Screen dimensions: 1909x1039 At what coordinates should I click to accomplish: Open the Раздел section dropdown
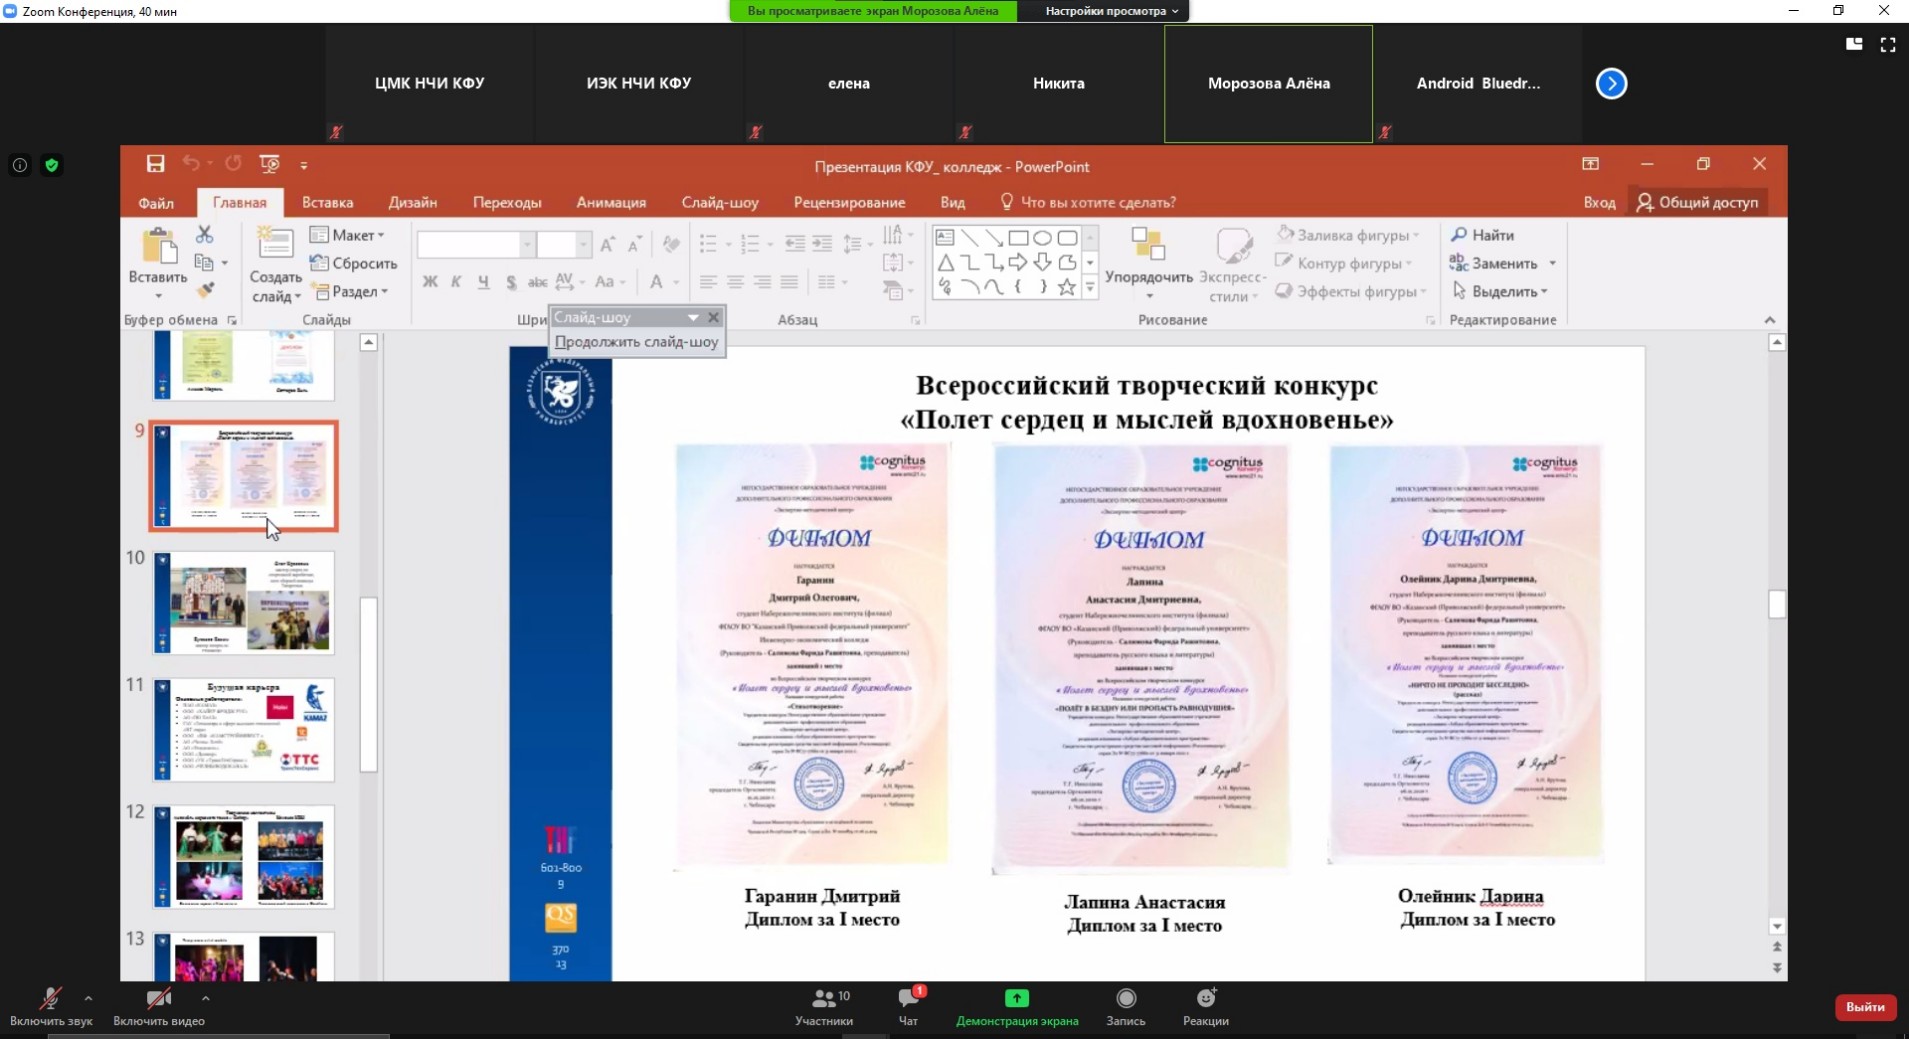coord(350,291)
